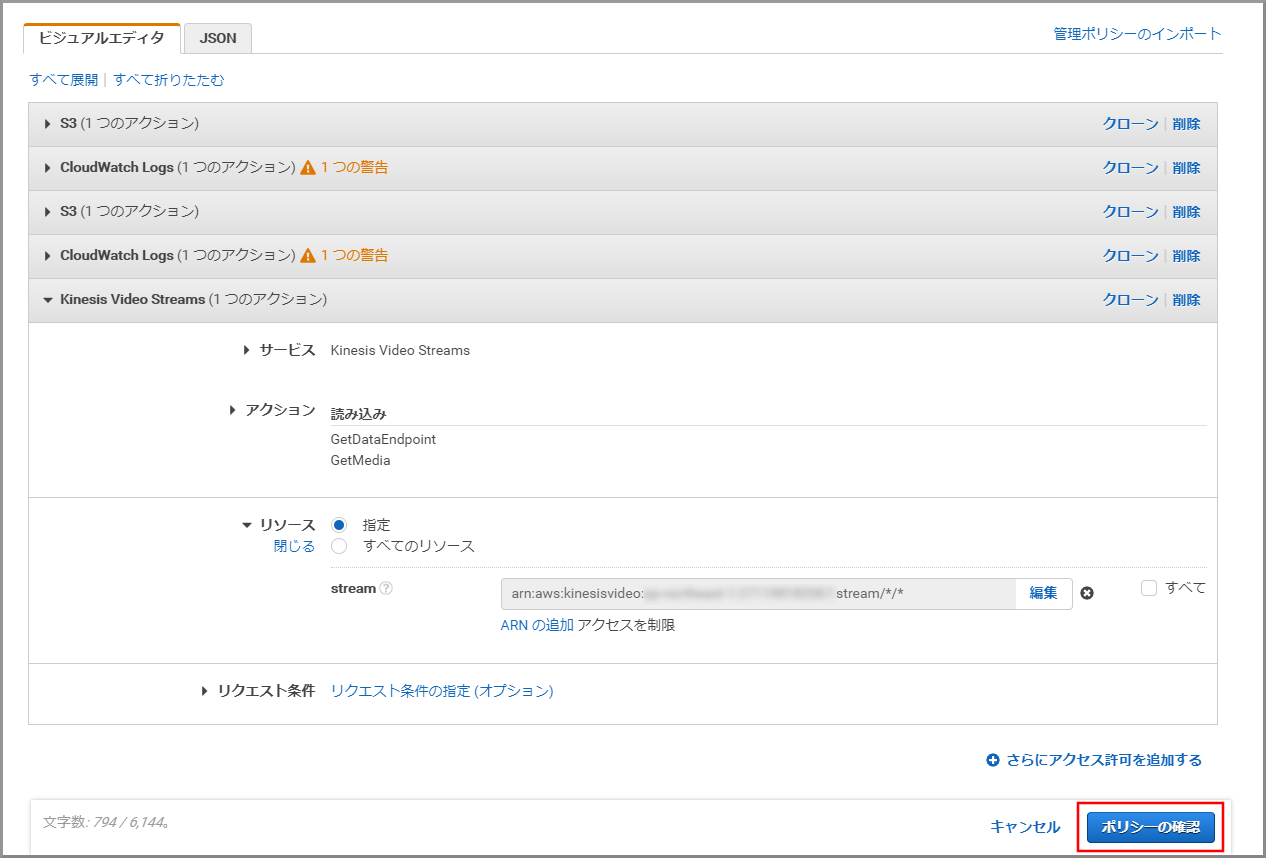Delete the first CloudWatch Logs statement
1266x858 pixels.
[x=1186, y=168]
